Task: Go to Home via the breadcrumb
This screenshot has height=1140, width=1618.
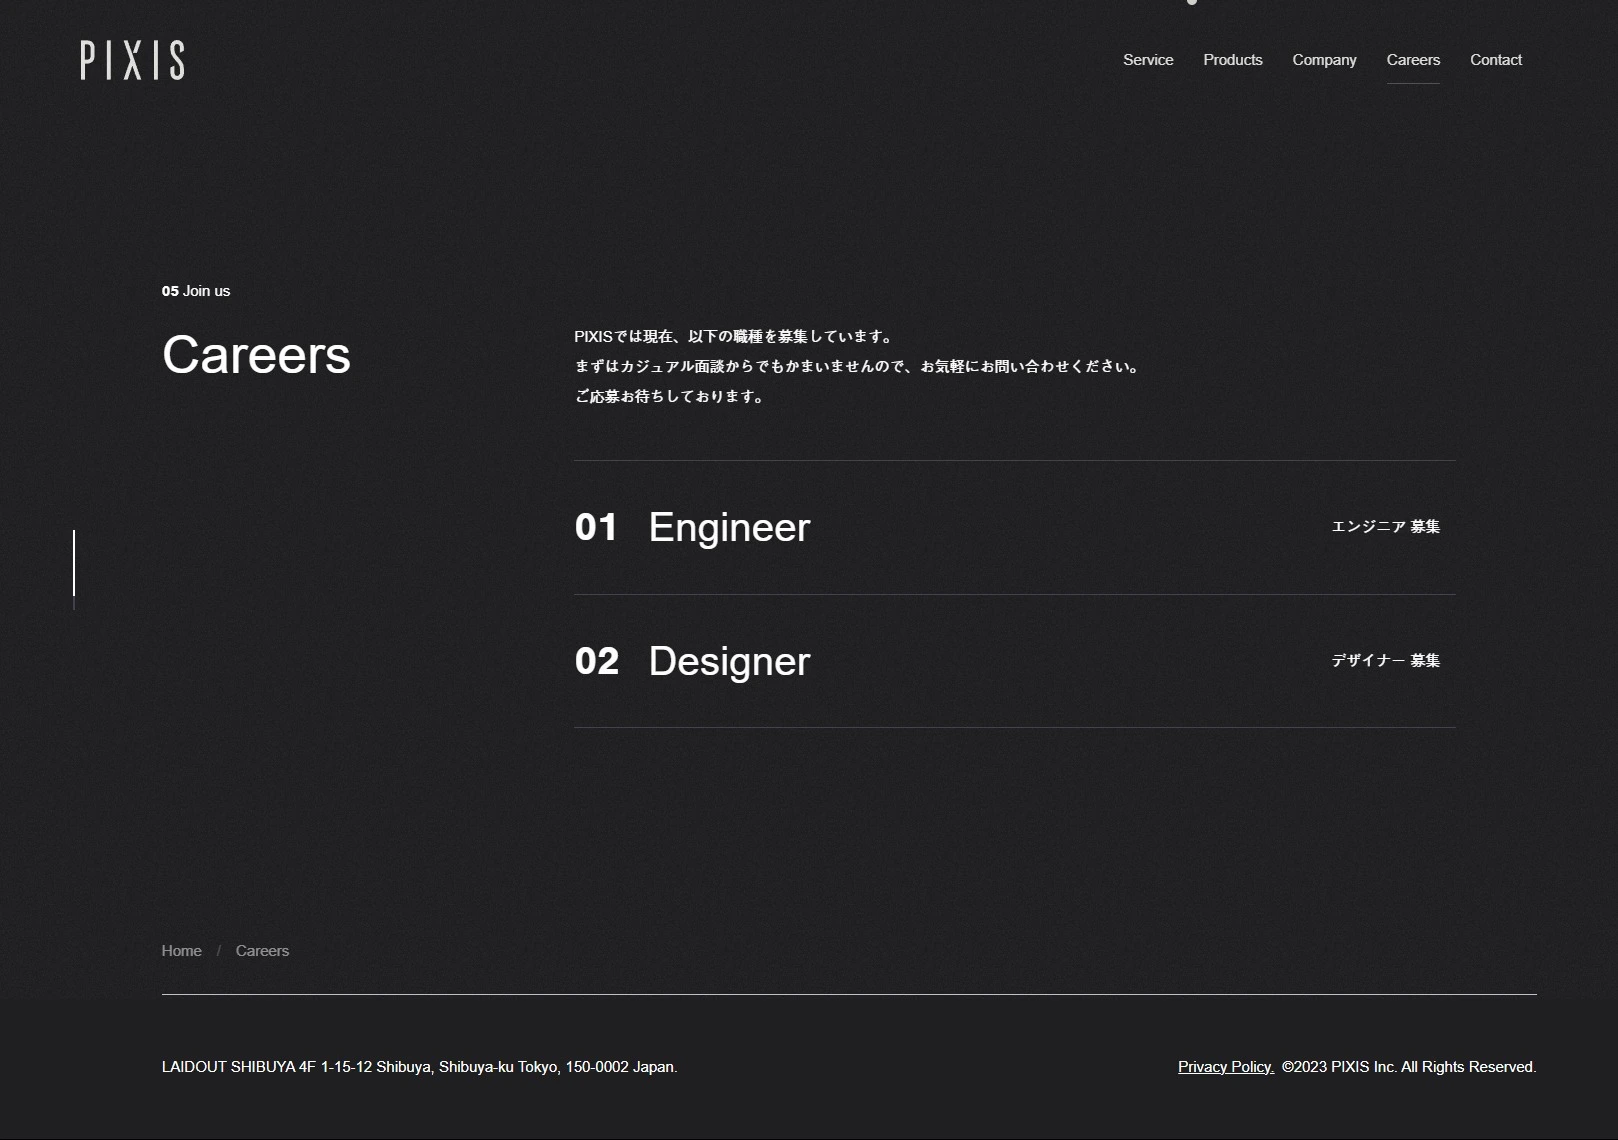Action: (181, 951)
